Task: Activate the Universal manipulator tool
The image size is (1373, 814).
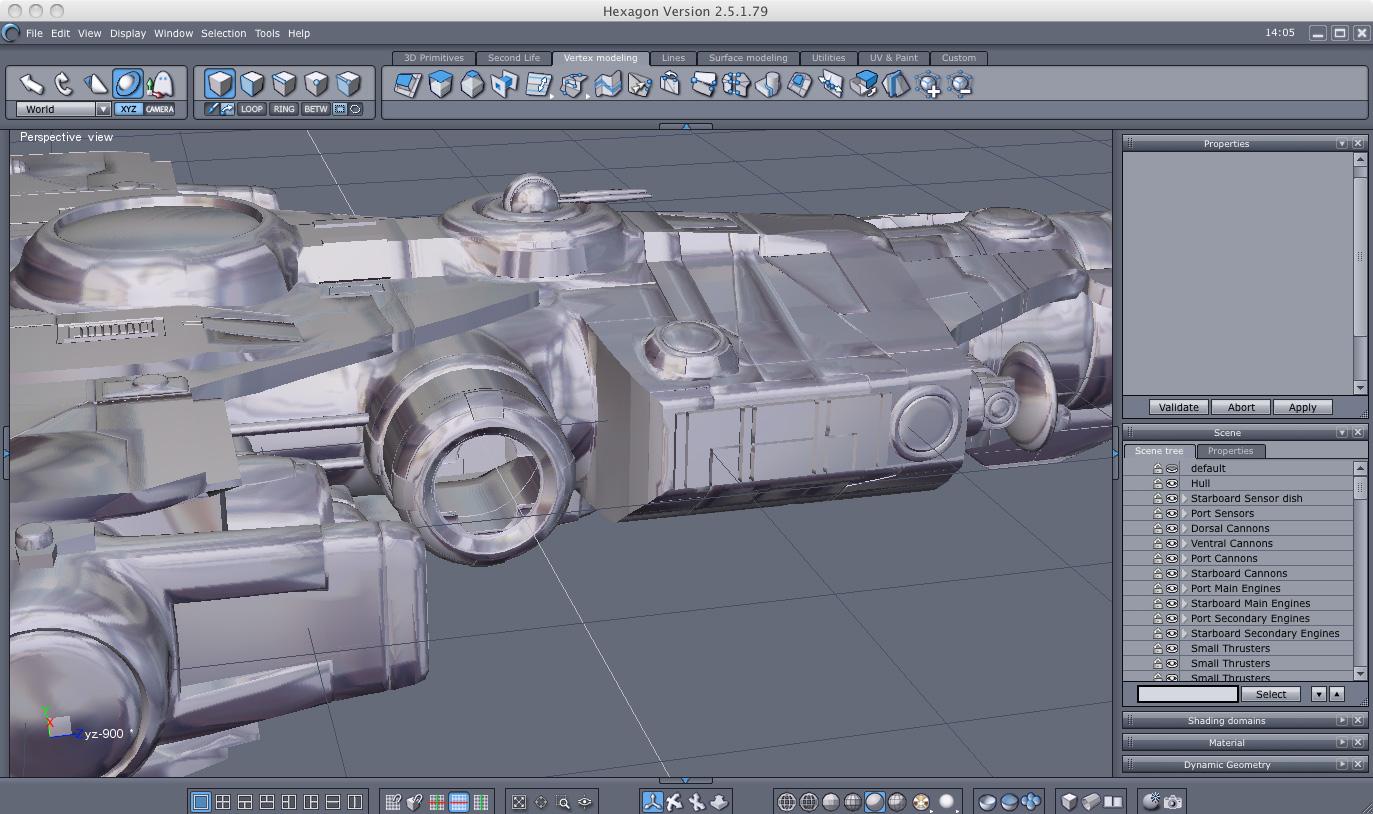Action: point(127,84)
